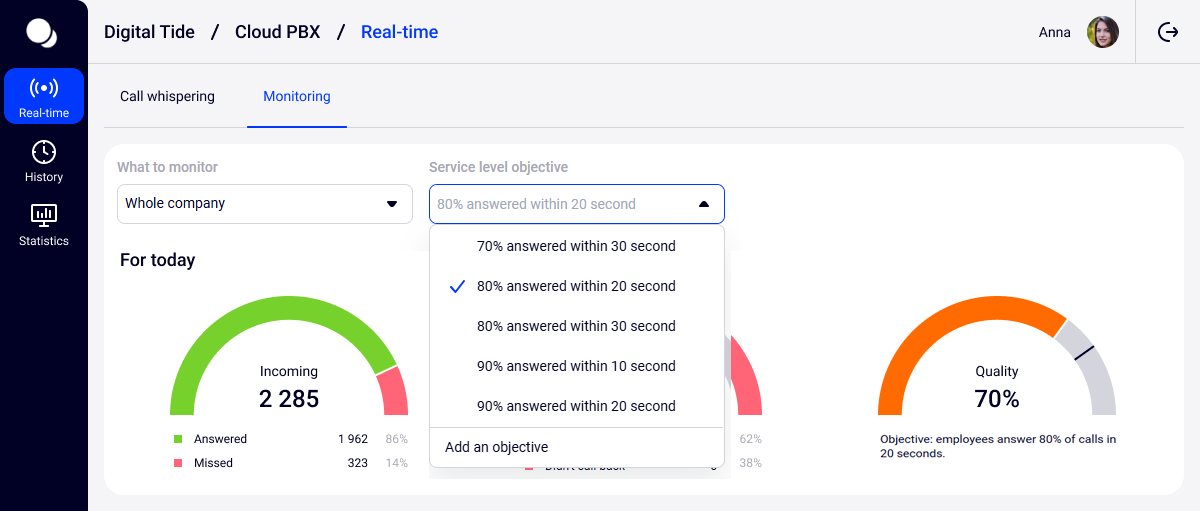The image size is (1200, 511).
Task: Click Cloud PBX in the breadcrumb
Action: coord(277,32)
